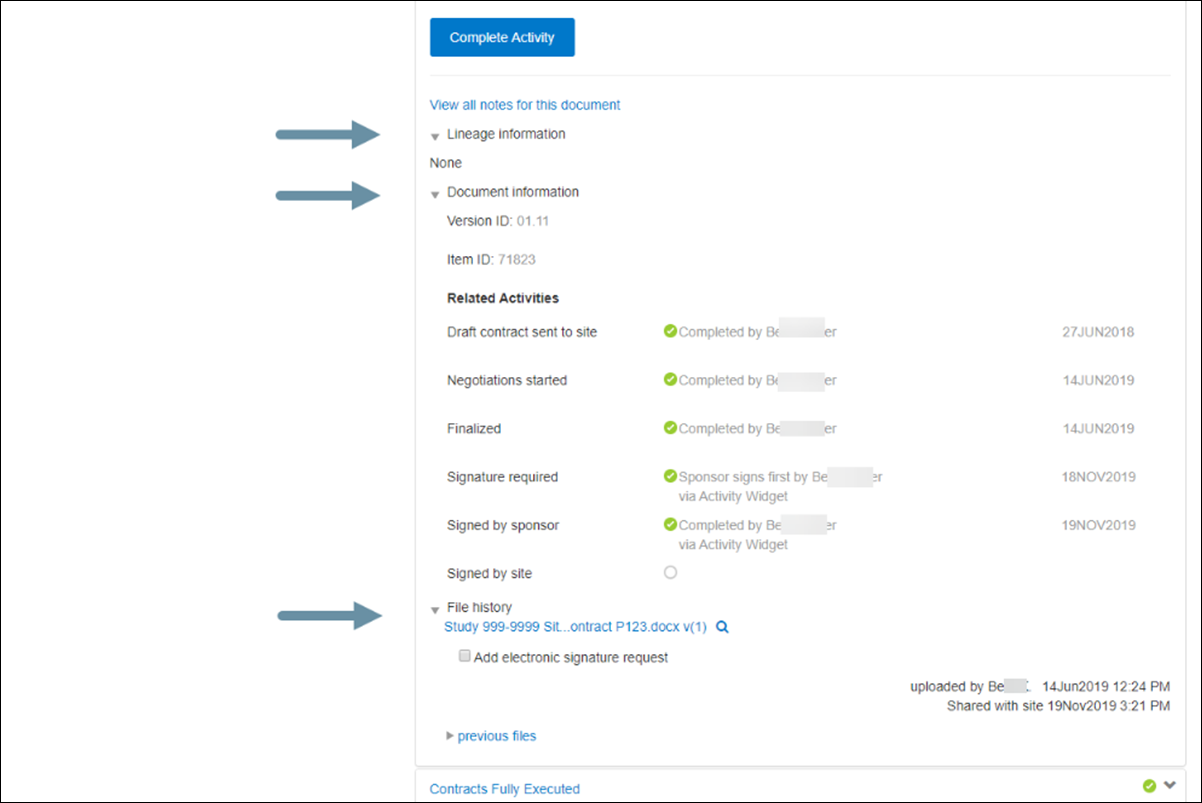Collapse the Lineage information section
1202x803 pixels.
(434, 134)
